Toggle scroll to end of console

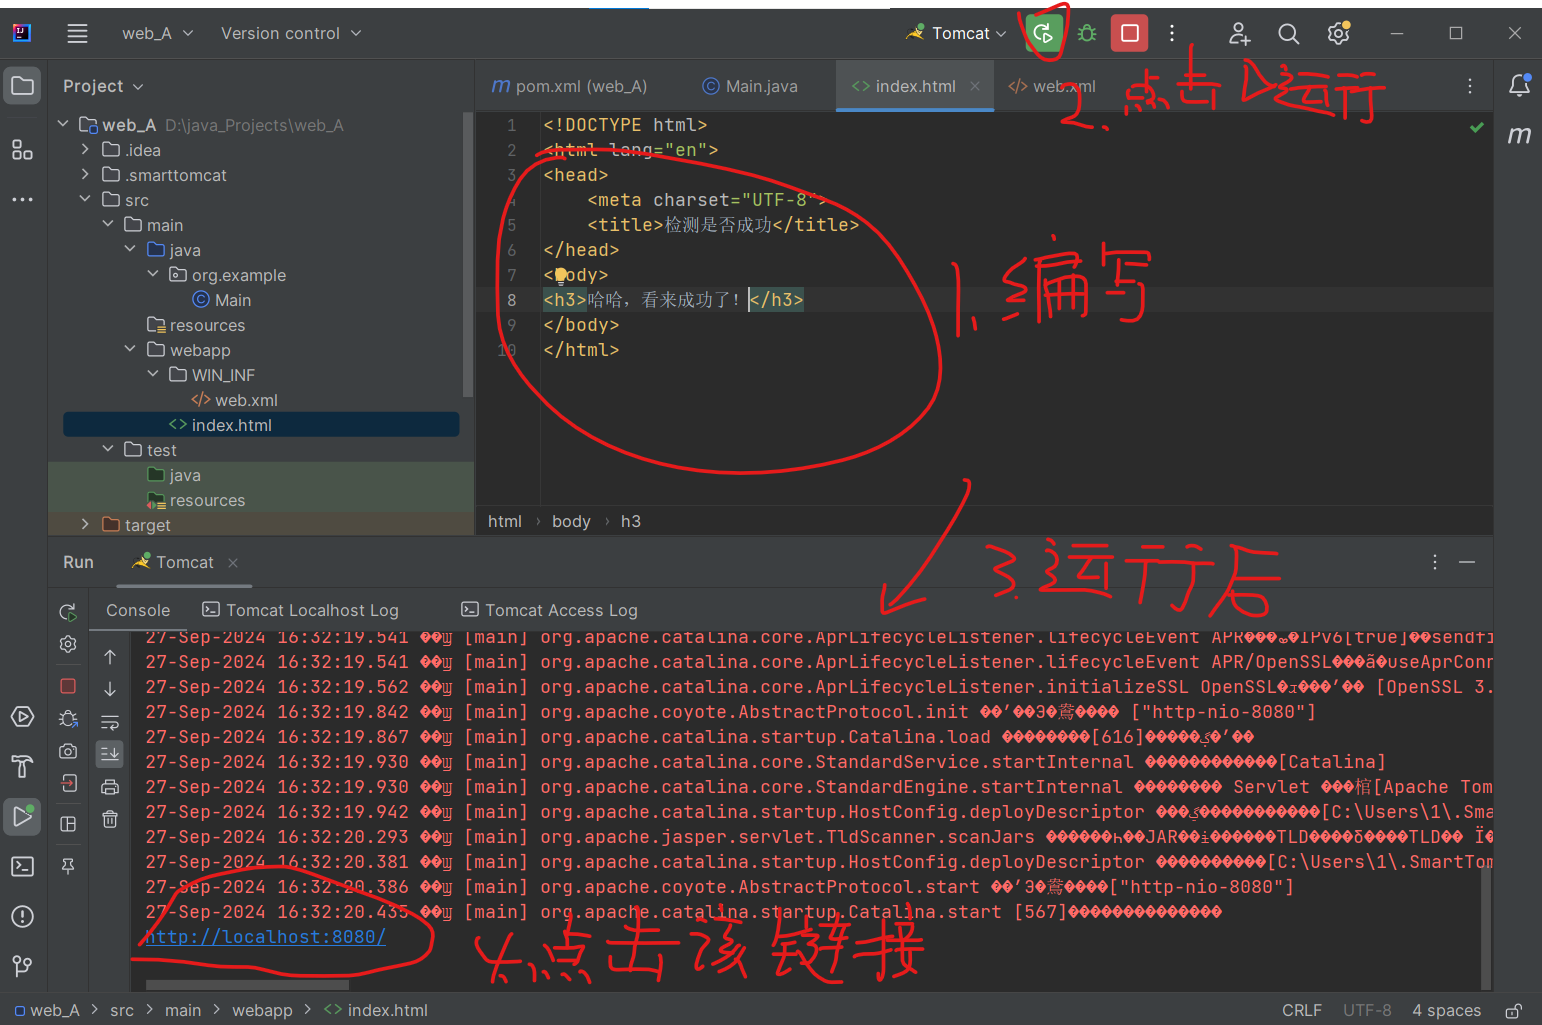(110, 753)
